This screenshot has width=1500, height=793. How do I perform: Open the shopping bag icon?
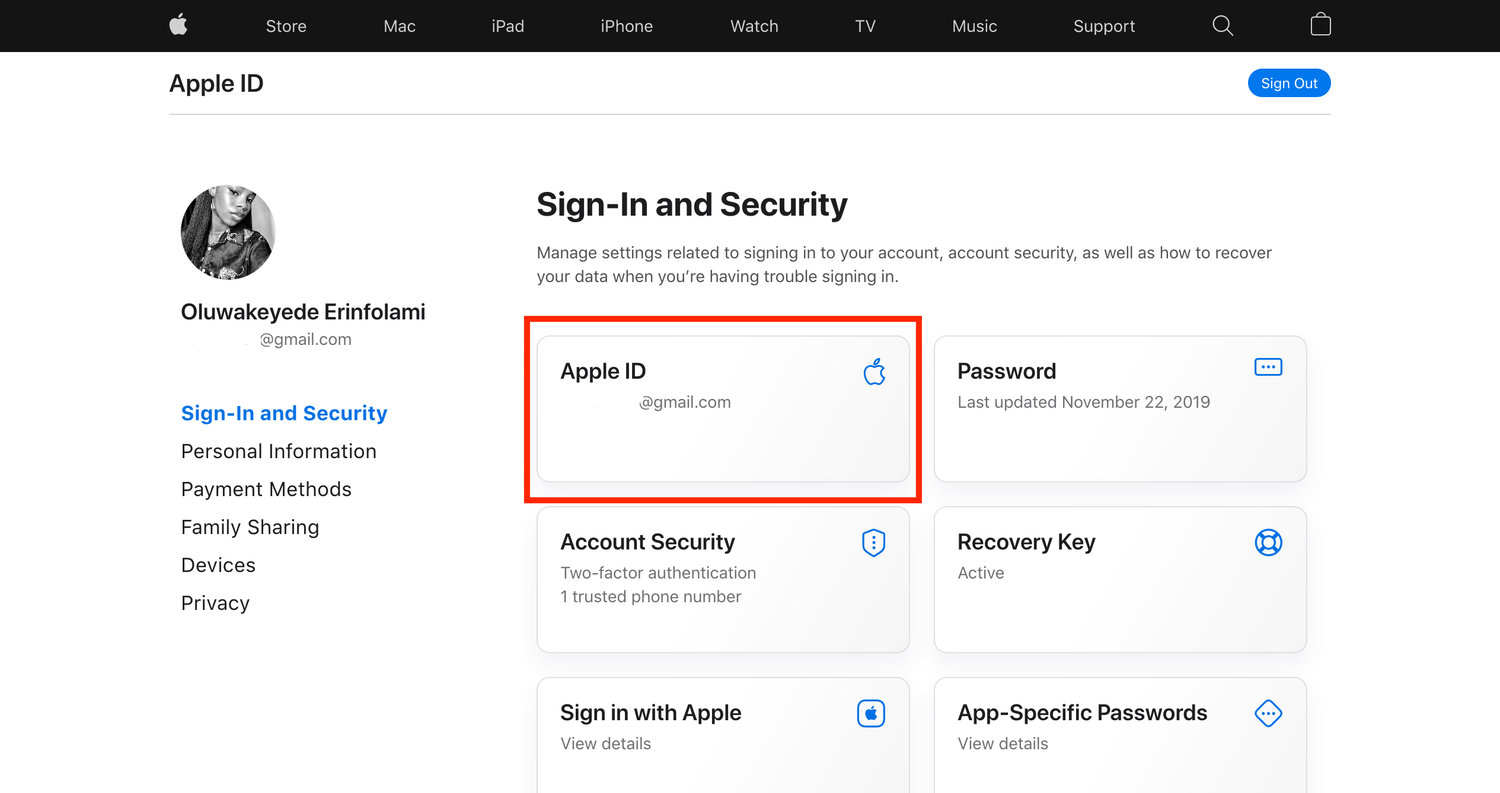(x=1320, y=25)
